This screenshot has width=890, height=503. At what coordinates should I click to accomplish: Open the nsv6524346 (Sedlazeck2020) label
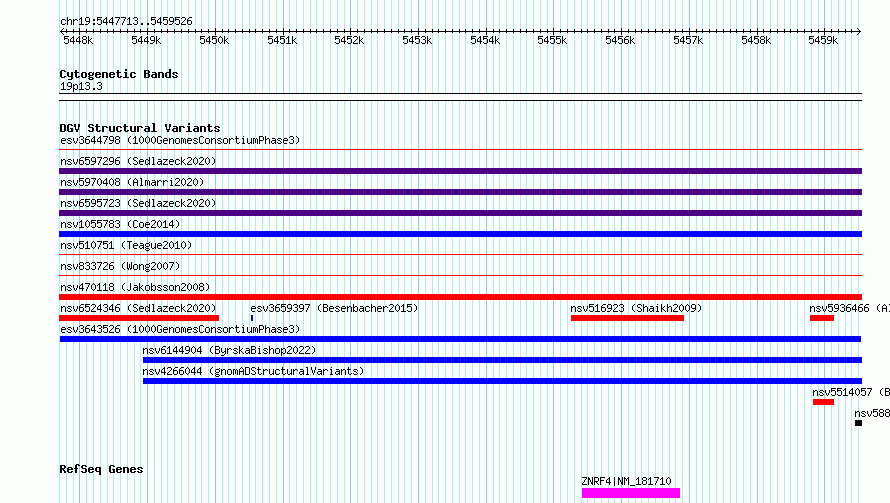[x=138, y=308]
